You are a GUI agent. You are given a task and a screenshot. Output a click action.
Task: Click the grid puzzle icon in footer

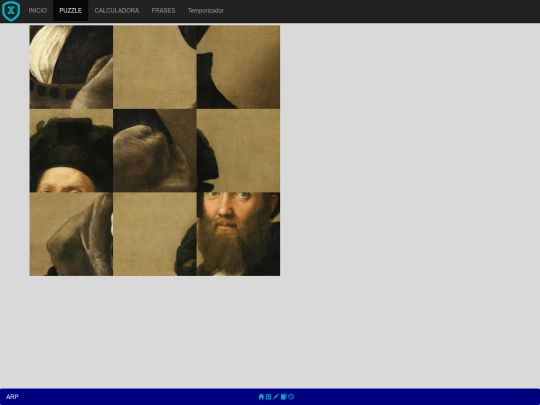click(268, 396)
